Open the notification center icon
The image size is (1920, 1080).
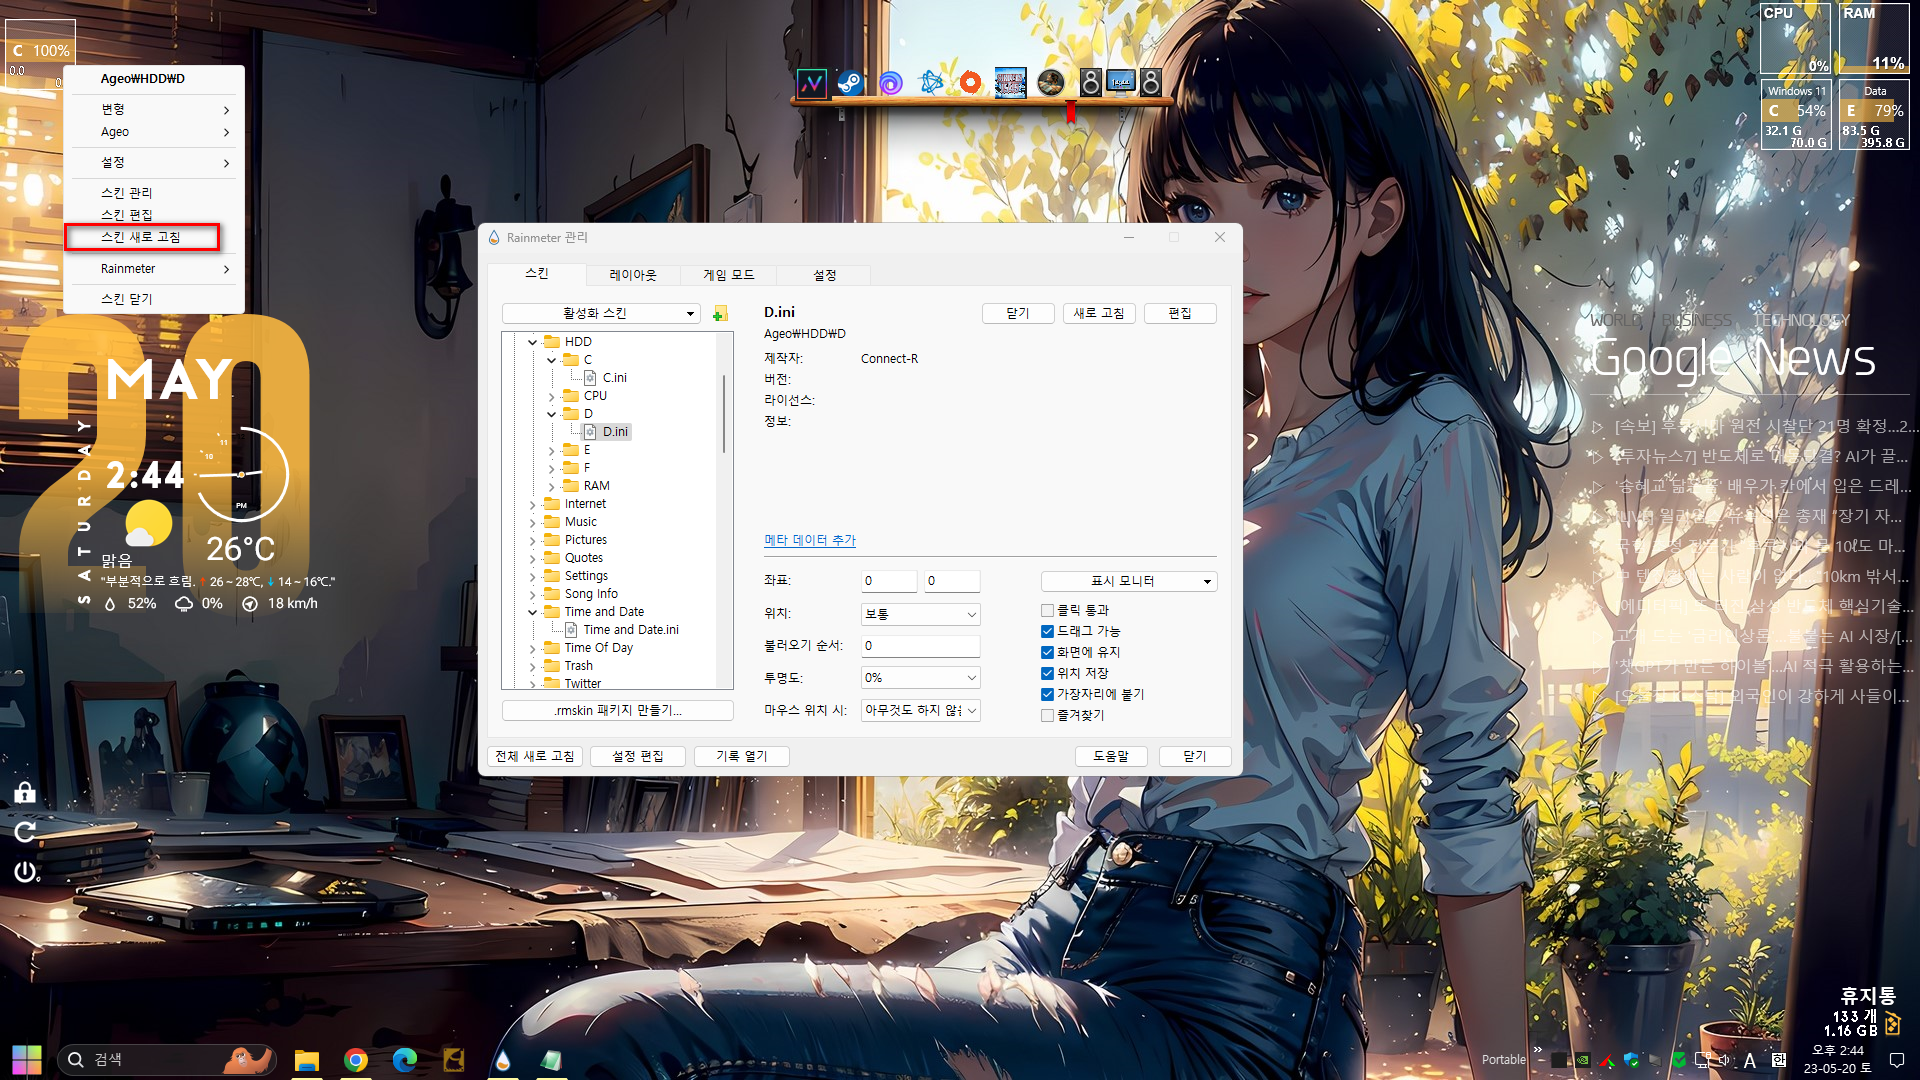pos(1897,1059)
